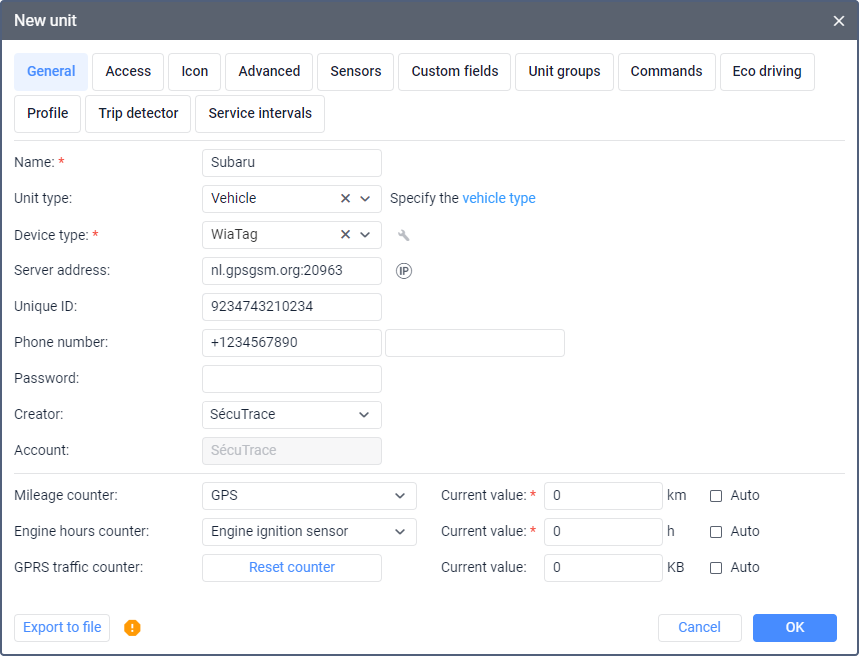Click the vehicle type link

tap(499, 199)
